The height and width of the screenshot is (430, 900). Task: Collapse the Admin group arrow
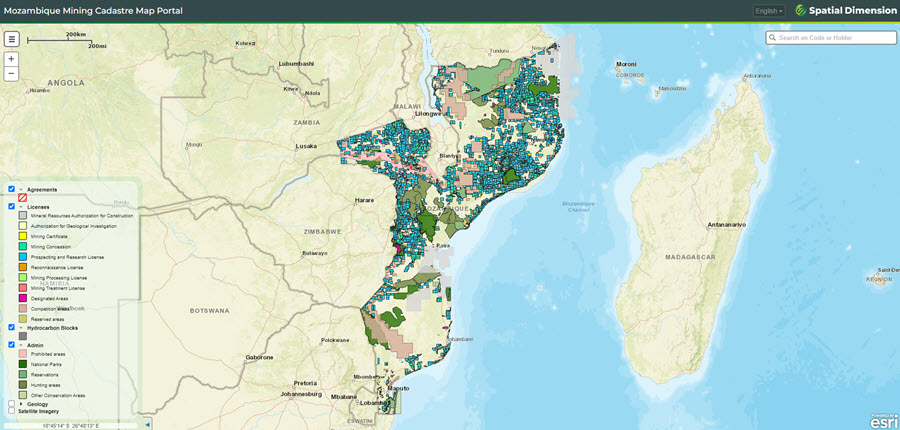click(x=21, y=346)
